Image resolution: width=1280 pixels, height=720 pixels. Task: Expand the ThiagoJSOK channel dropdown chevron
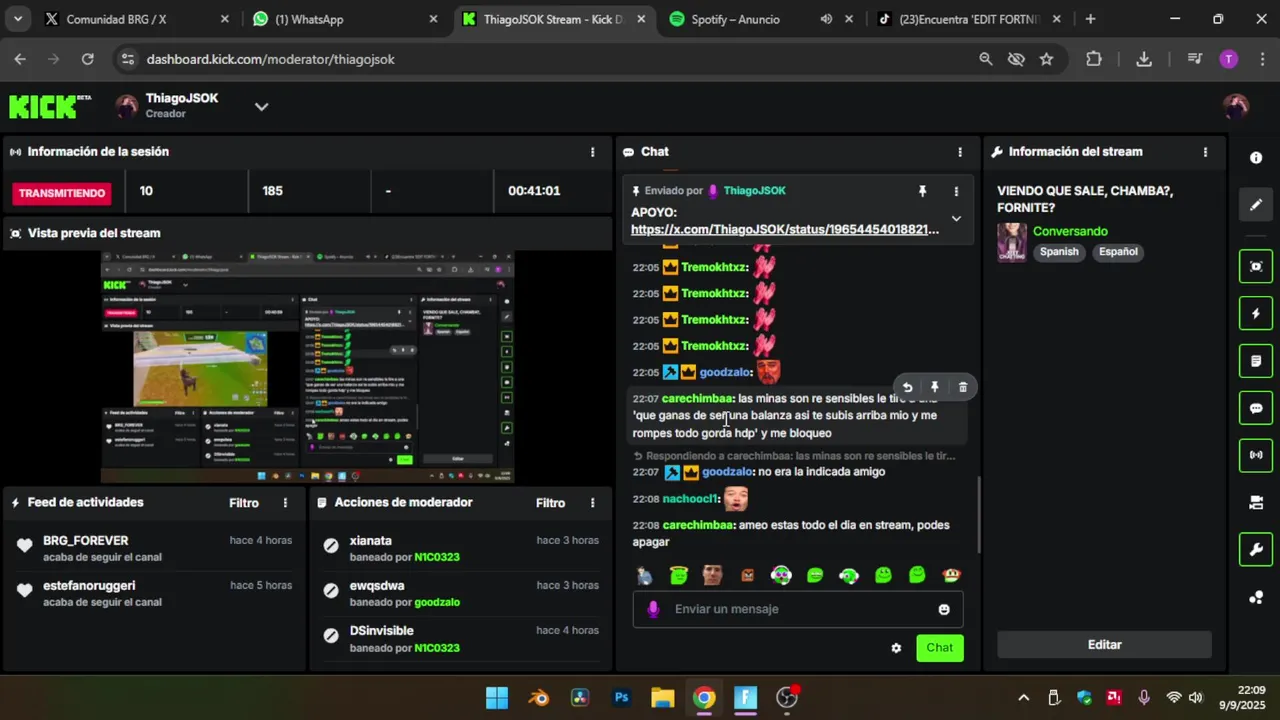coord(261,106)
